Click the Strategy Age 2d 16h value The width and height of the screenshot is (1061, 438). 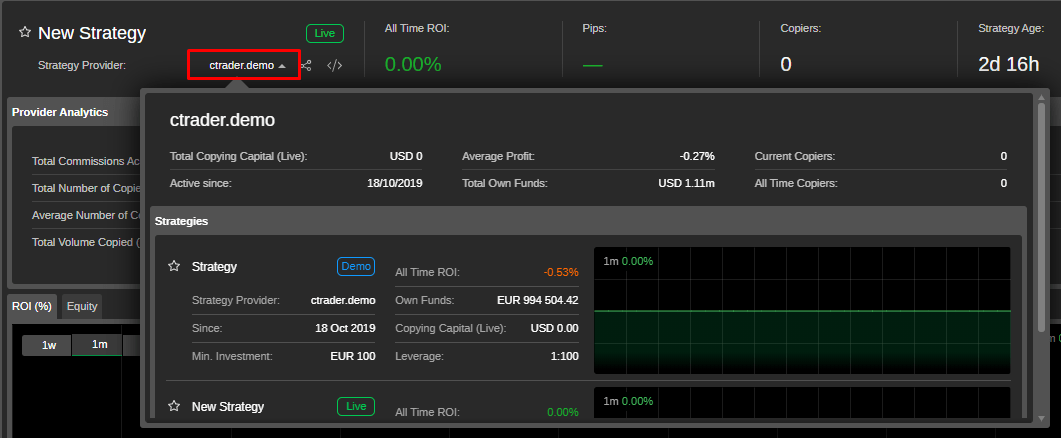pos(1008,64)
